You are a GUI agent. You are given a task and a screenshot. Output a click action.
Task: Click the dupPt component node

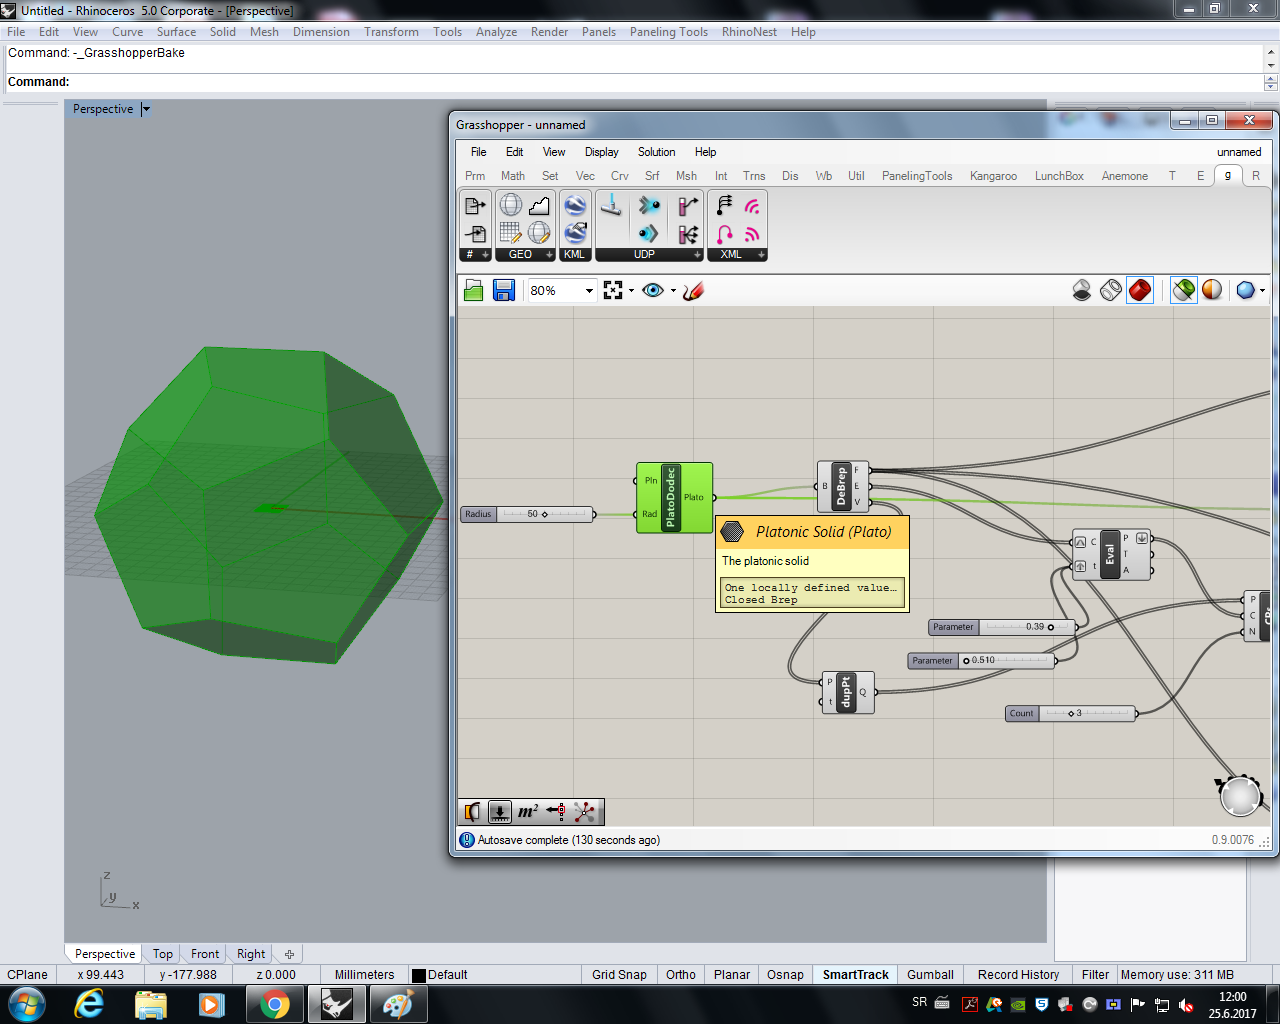[846, 692]
